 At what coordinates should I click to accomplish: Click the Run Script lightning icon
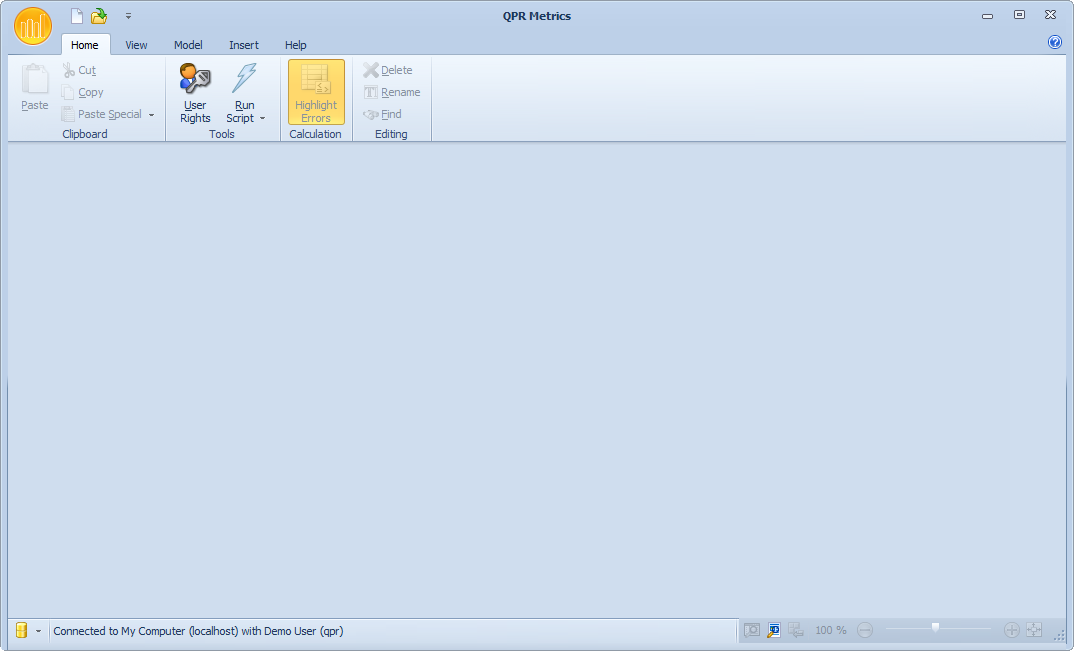pyautogui.click(x=244, y=79)
